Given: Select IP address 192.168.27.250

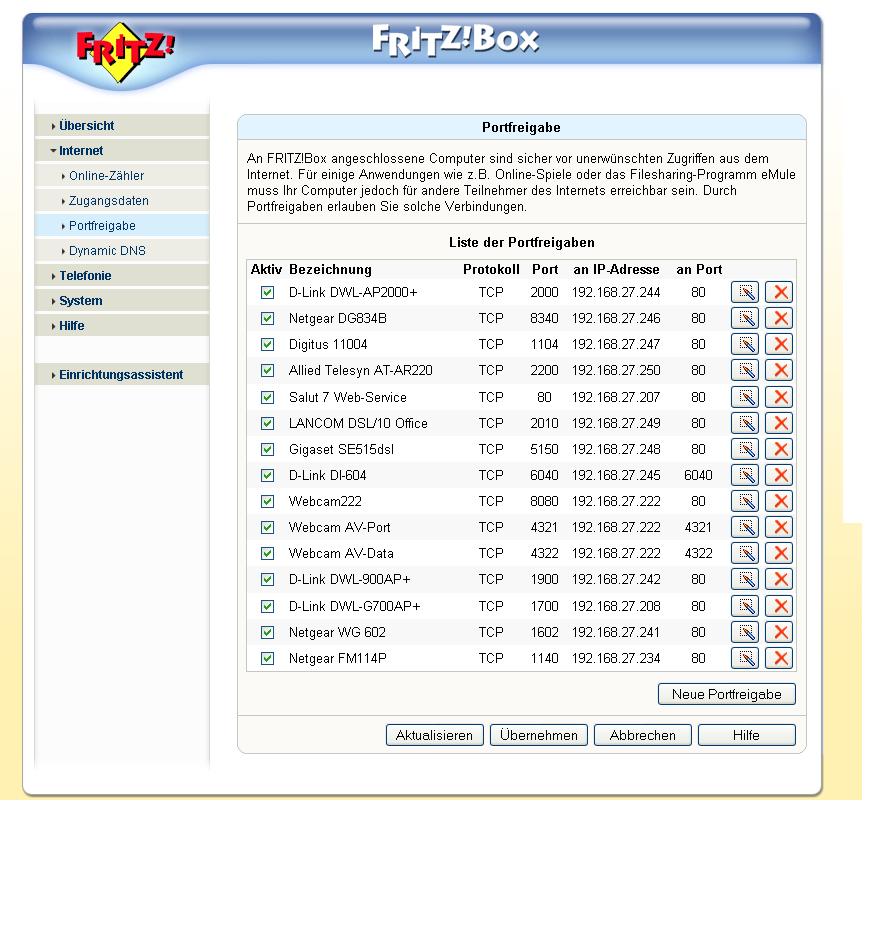Looking at the screenshot, I should point(616,371).
